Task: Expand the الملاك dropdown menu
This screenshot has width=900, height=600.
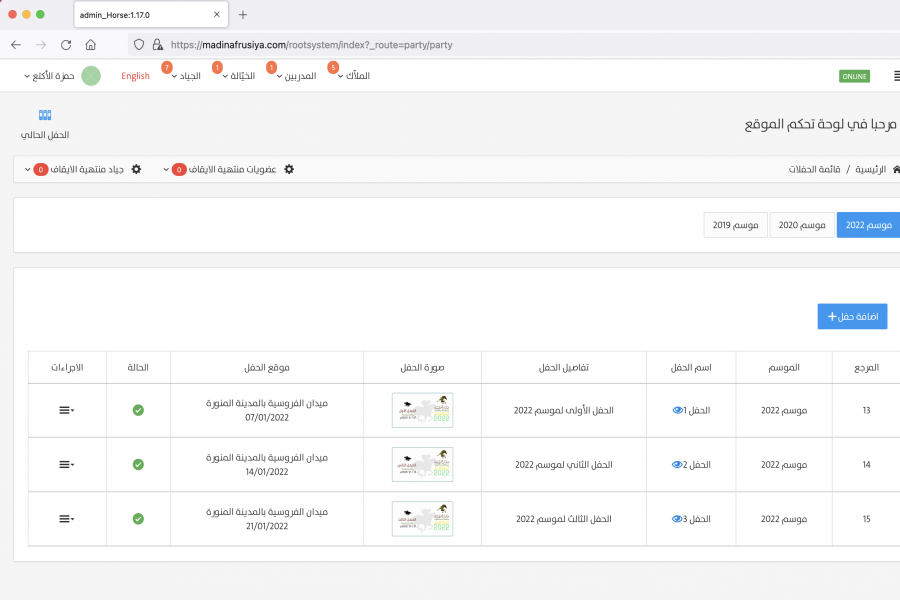Action: pos(354,76)
